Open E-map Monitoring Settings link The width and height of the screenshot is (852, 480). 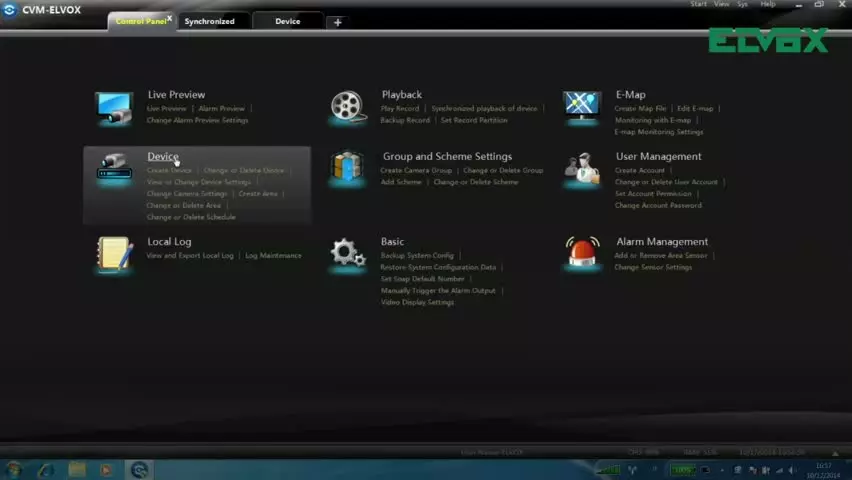coord(659,132)
